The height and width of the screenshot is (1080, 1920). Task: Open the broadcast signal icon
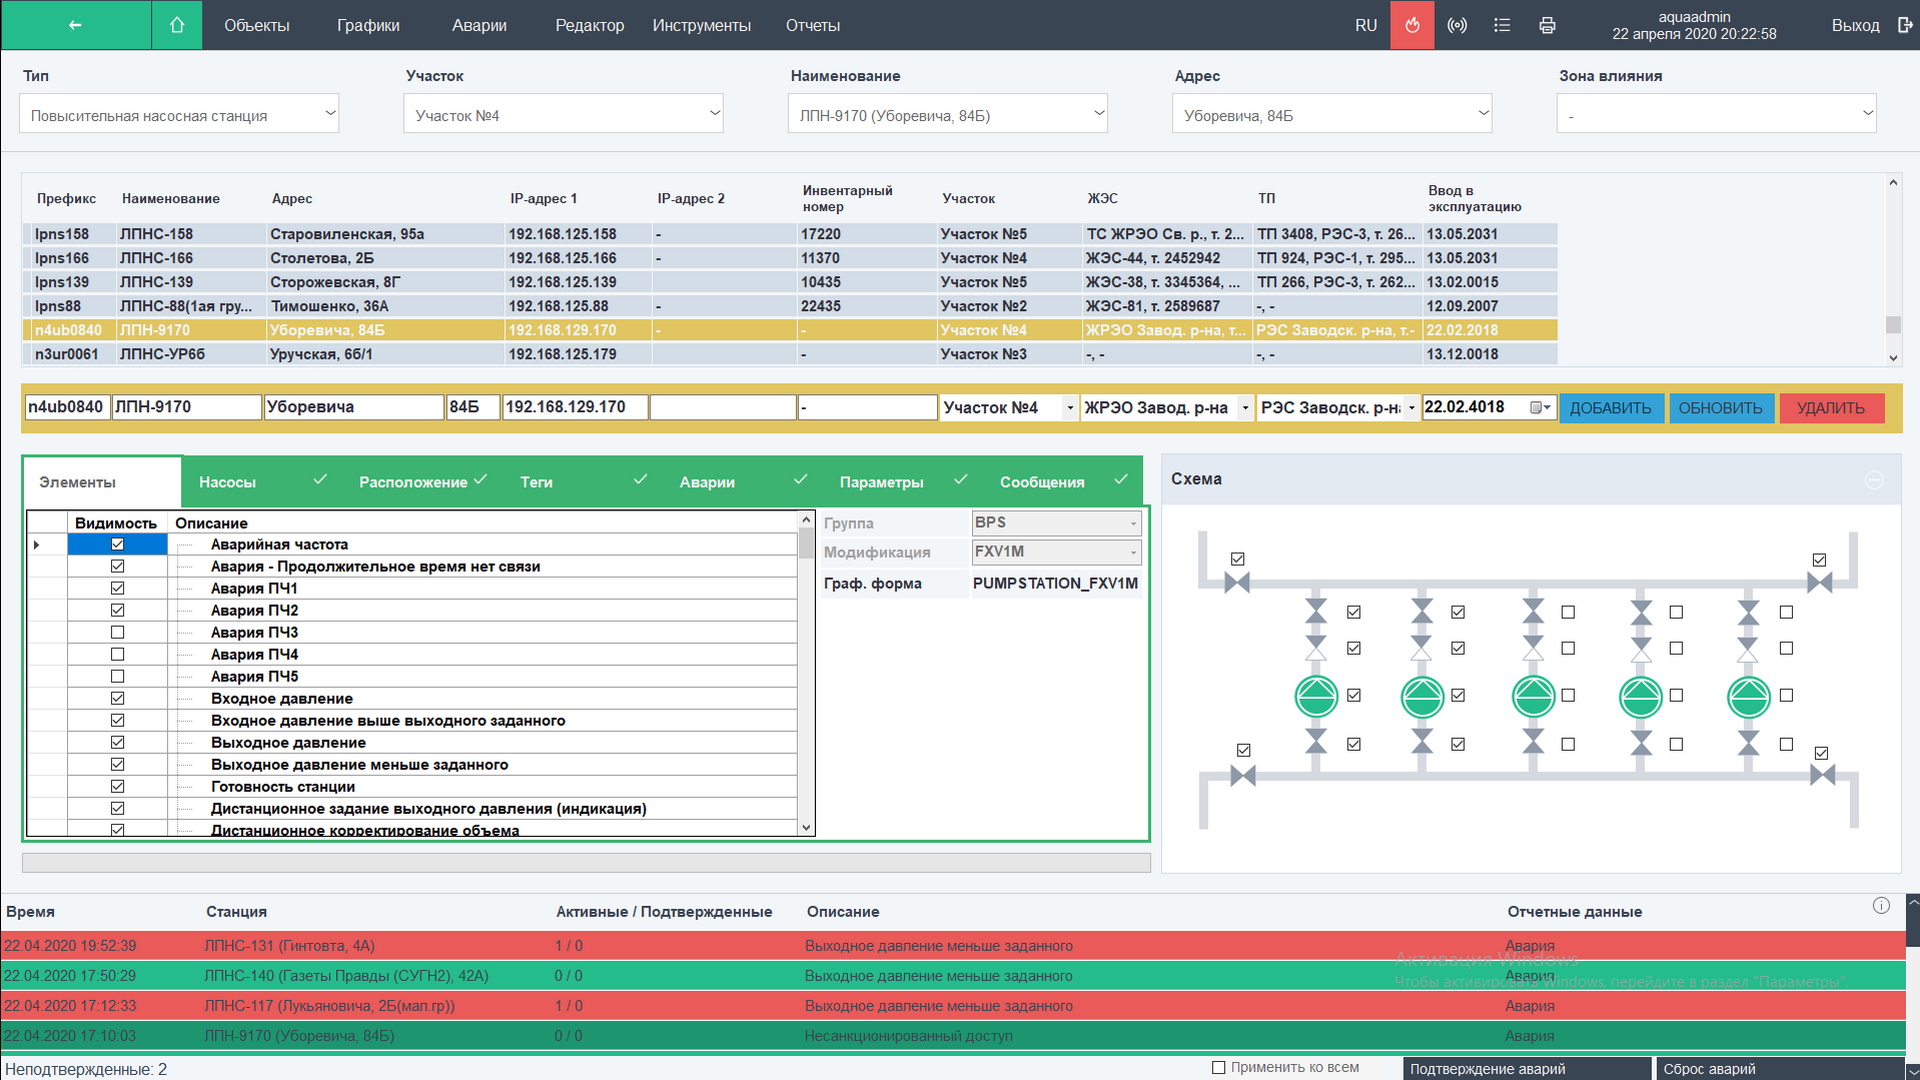click(1457, 25)
